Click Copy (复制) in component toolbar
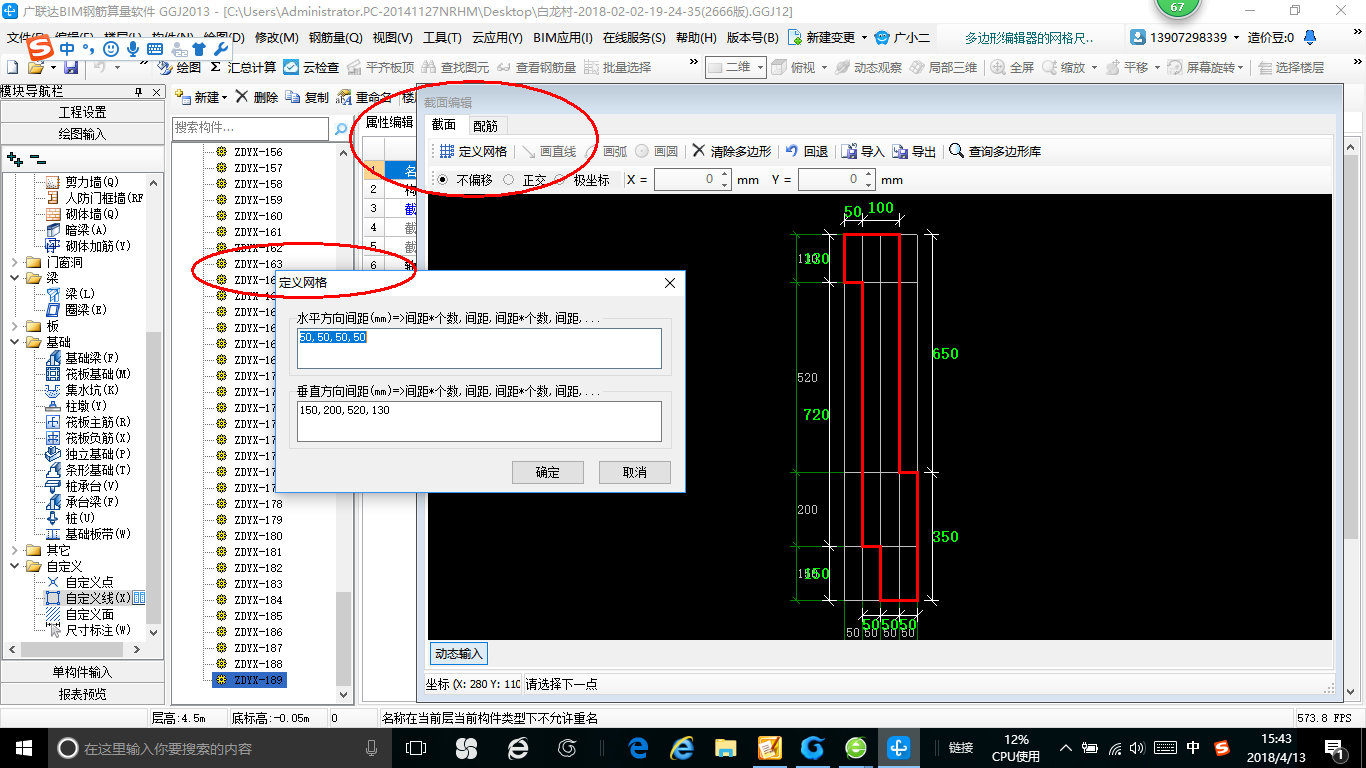Viewport: 1366px width, 768px height. (307, 98)
